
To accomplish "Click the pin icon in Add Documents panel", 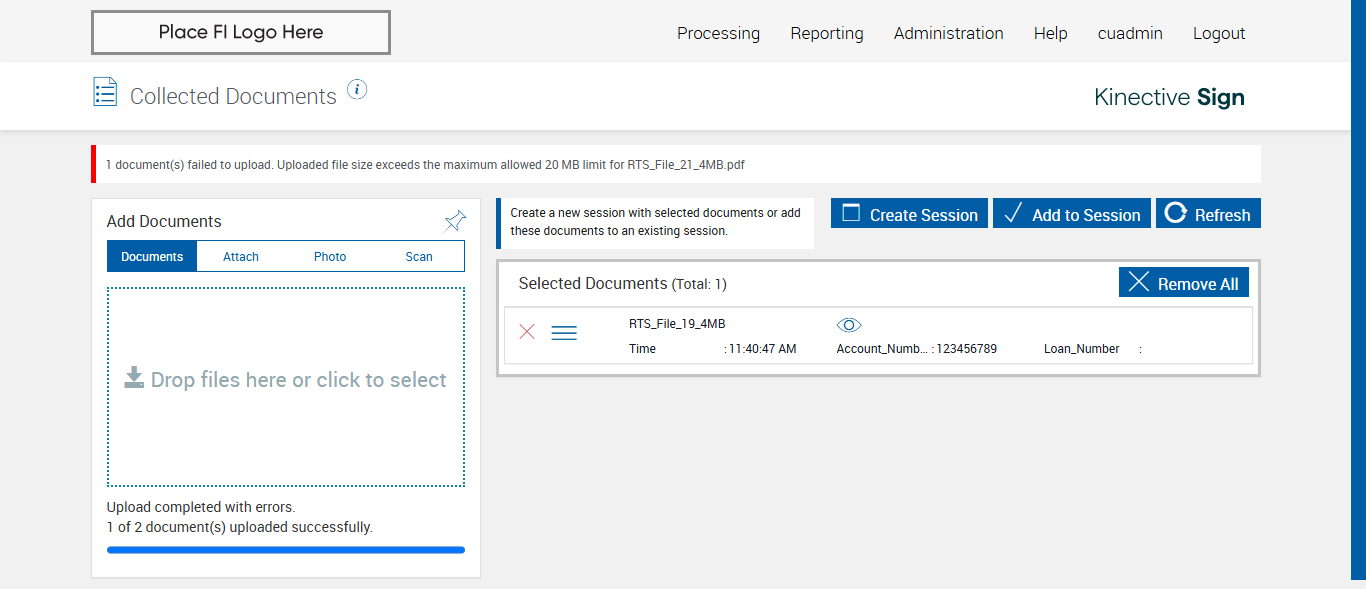I will pos(454,221).
